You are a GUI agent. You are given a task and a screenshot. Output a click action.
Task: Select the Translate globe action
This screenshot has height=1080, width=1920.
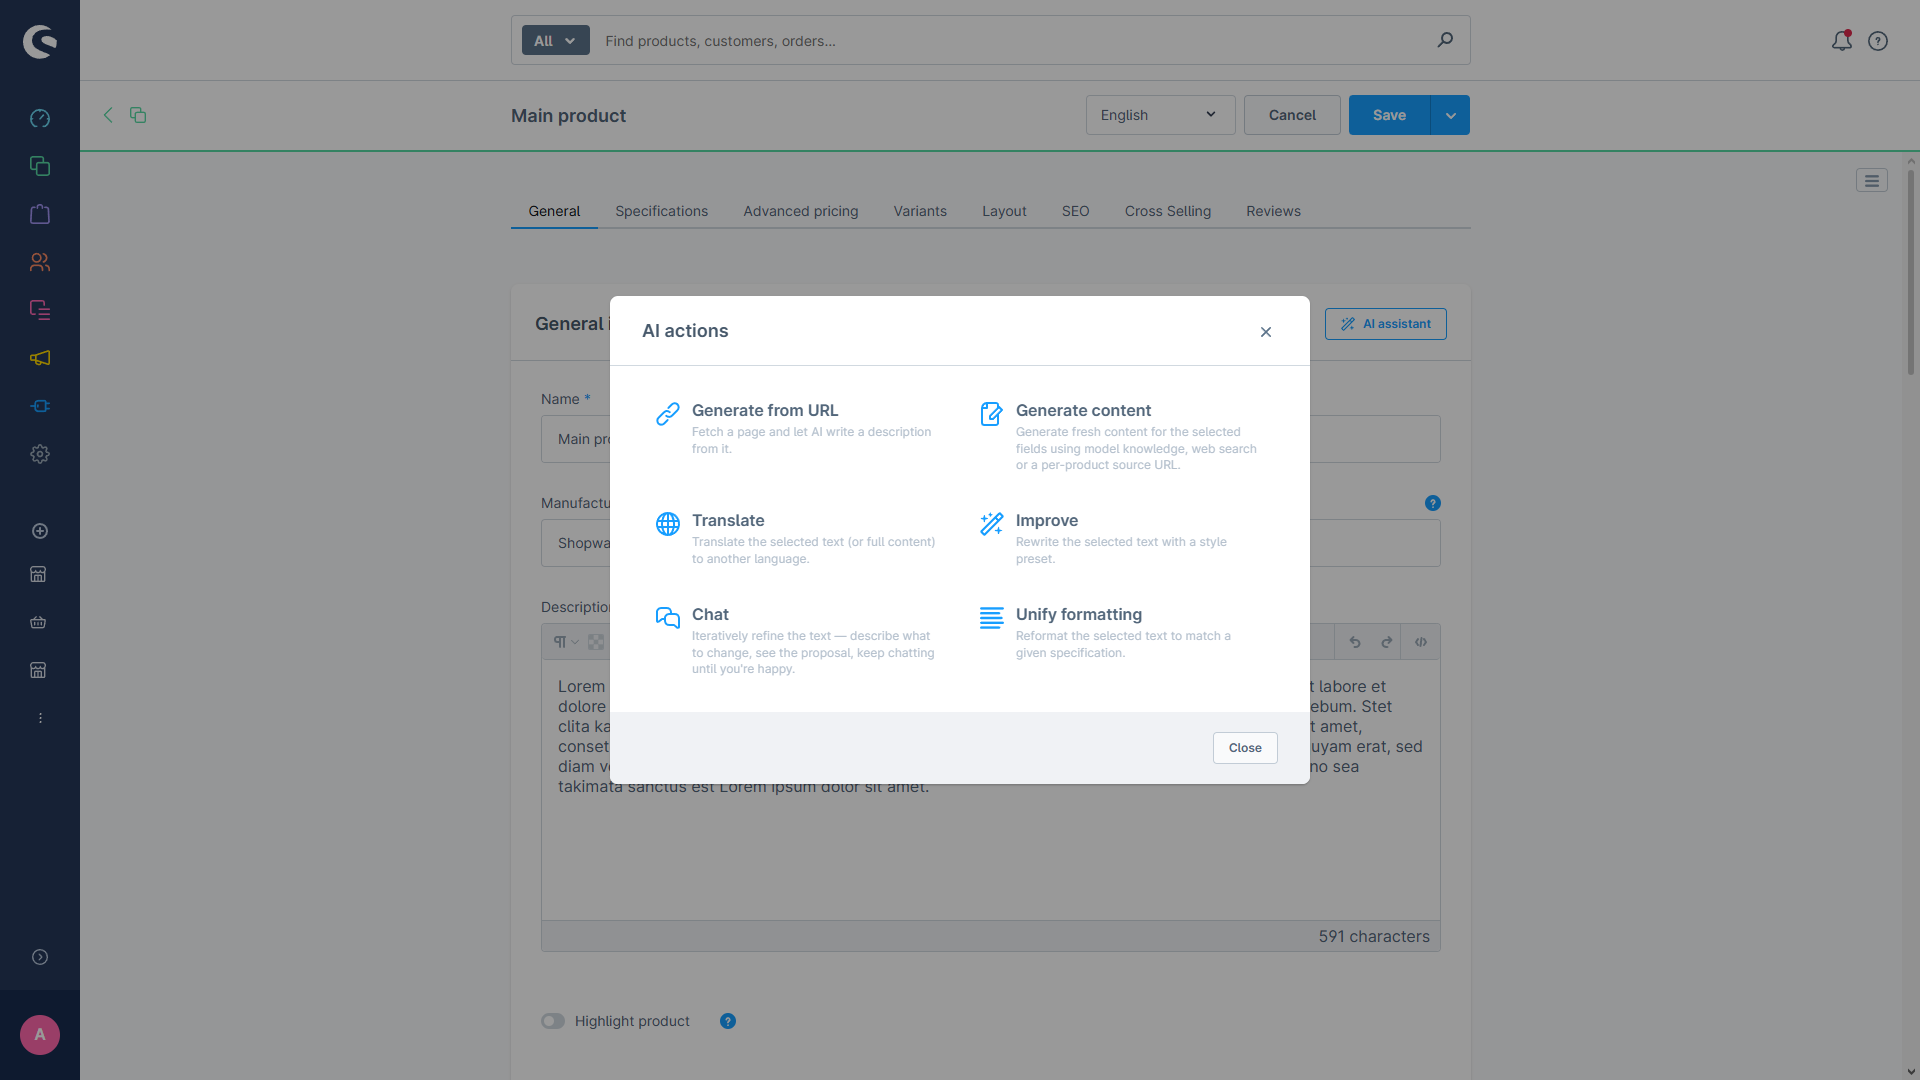tap(668, 524)
